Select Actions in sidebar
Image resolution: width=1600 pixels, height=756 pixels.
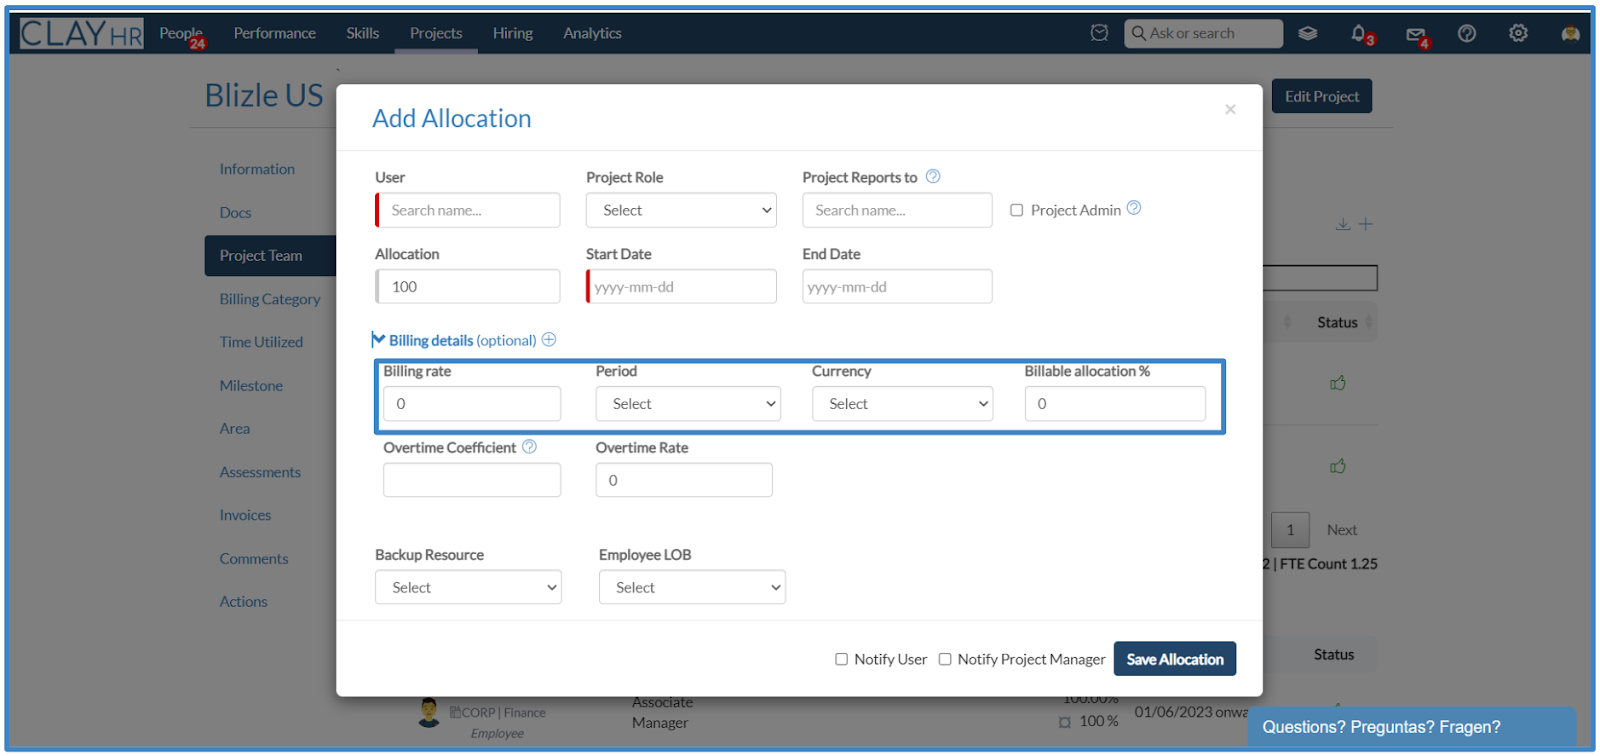tap(243, 601)
